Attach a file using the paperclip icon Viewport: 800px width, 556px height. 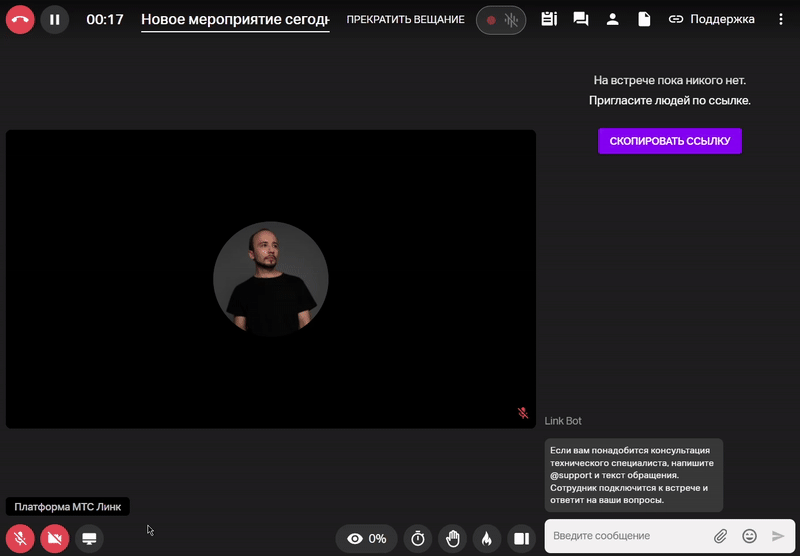pyautogui.click(x=720, y=536)
